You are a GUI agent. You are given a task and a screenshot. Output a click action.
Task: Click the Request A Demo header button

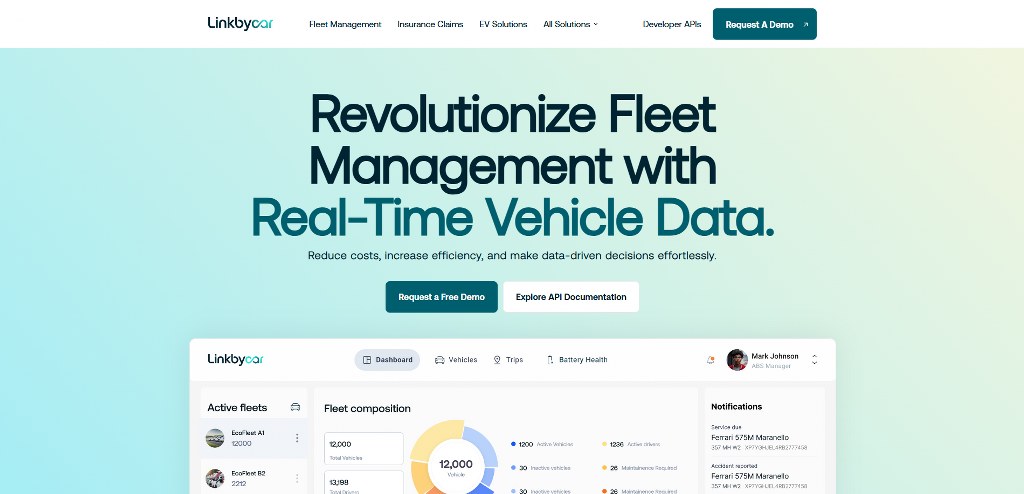click(x=765, y=24)
